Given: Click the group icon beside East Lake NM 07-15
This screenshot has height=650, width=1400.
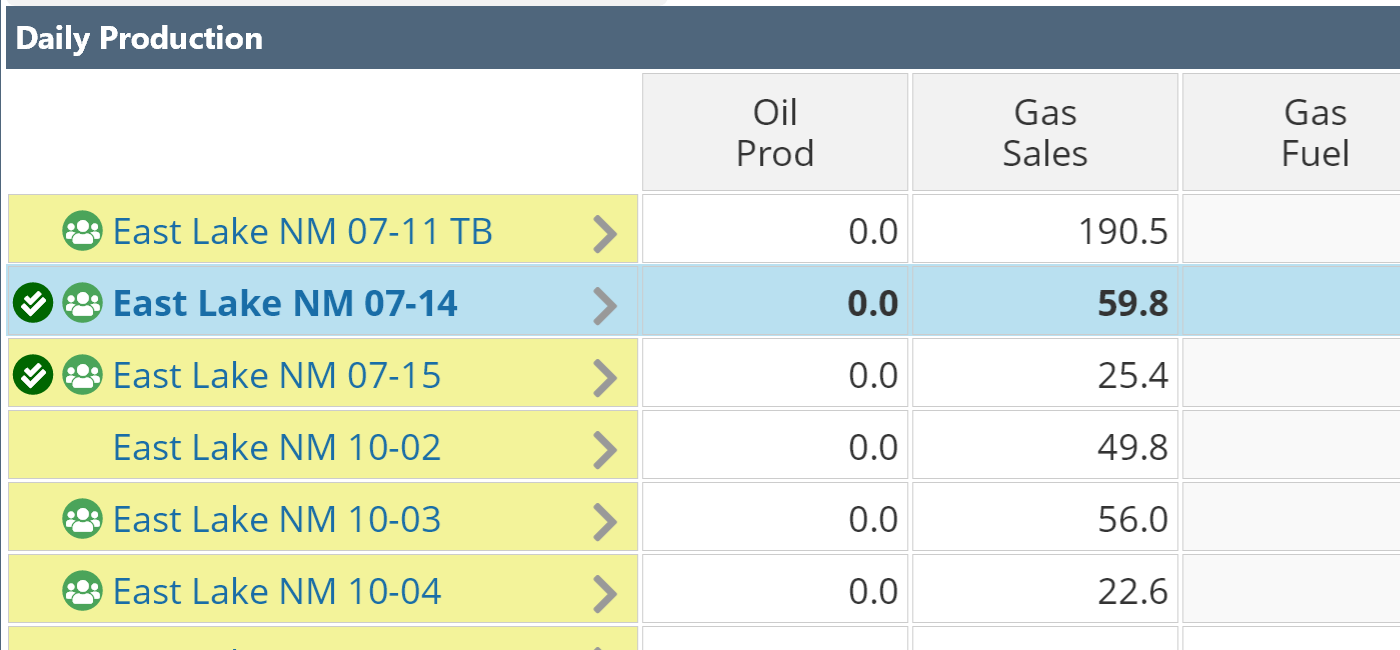Looking at the screenshot, I should pos(82,375).
